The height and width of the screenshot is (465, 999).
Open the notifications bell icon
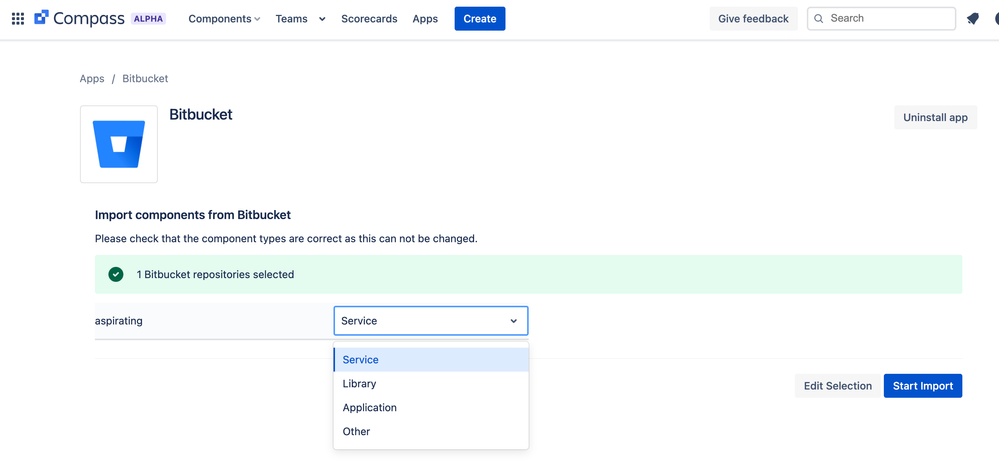pos(972,18)
